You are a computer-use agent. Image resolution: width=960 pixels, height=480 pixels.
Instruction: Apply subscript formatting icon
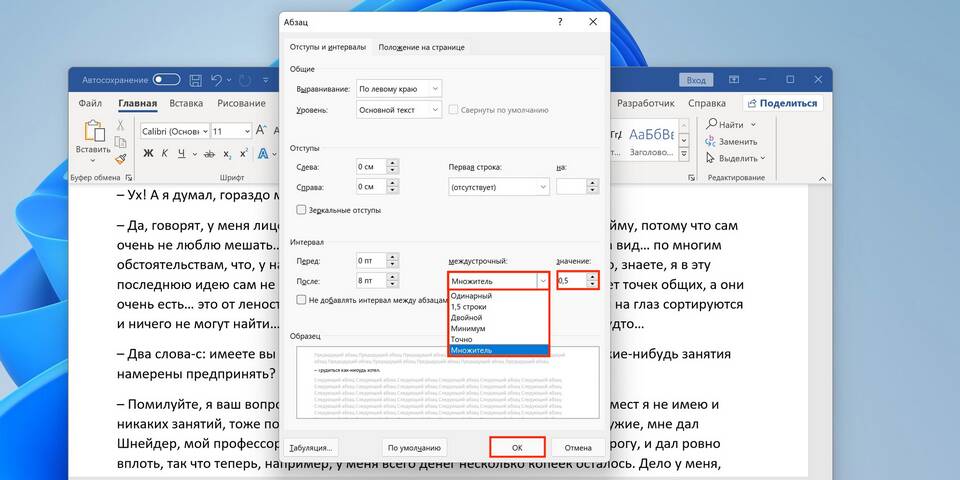227,153
